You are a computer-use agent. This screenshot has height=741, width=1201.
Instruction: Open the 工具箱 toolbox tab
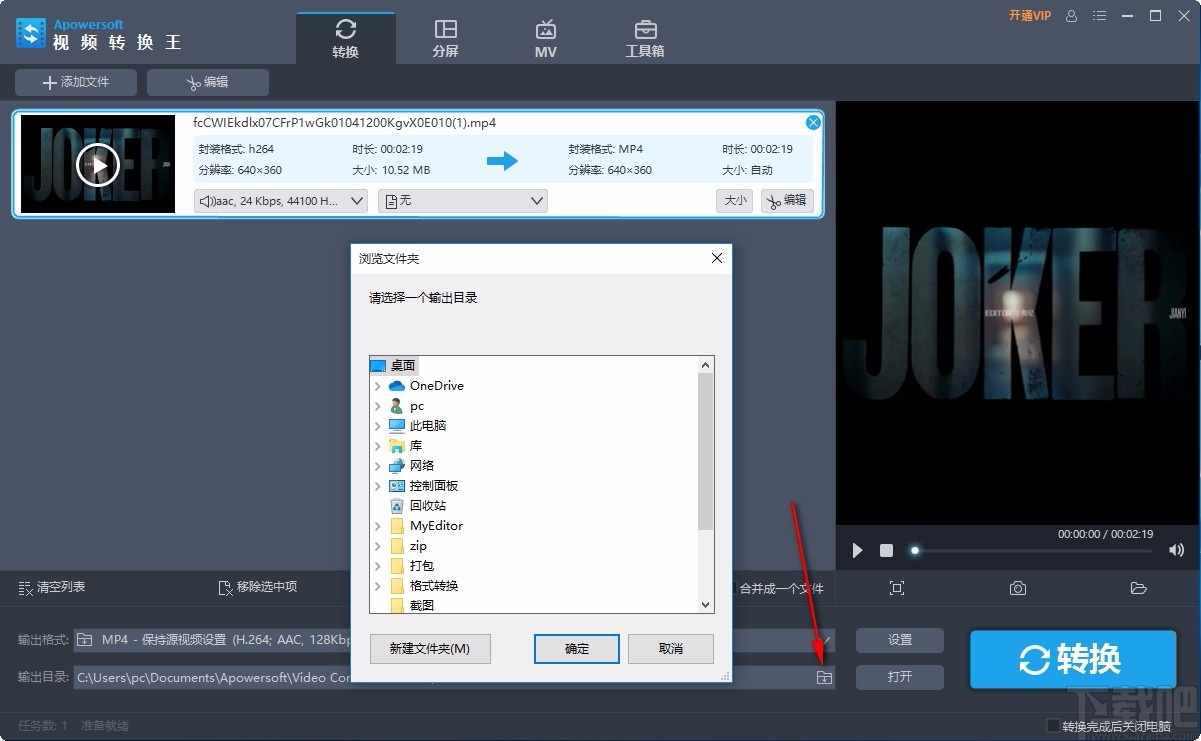645,37
